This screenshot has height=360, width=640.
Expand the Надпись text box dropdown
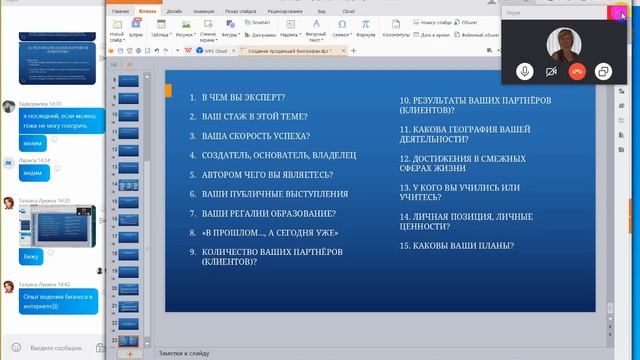[x=290, y=35]
